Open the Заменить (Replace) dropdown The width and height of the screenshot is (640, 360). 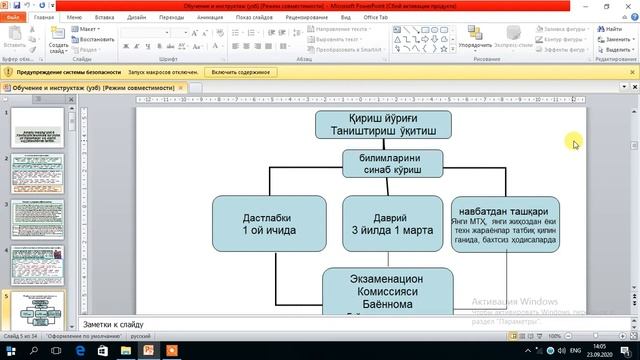click(616, 40)
